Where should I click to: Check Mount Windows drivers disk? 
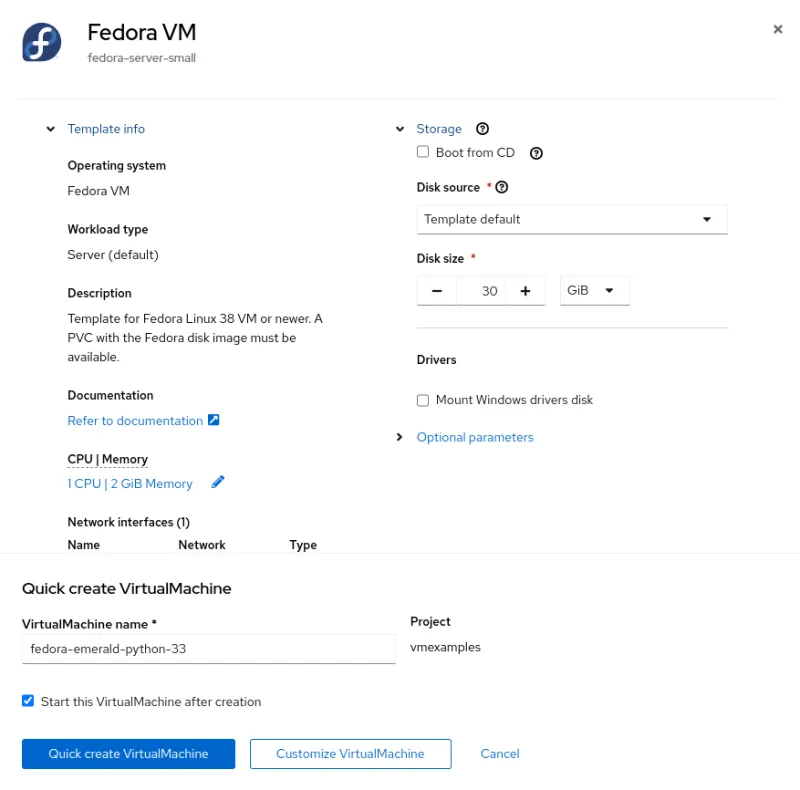tap(423, 399)
